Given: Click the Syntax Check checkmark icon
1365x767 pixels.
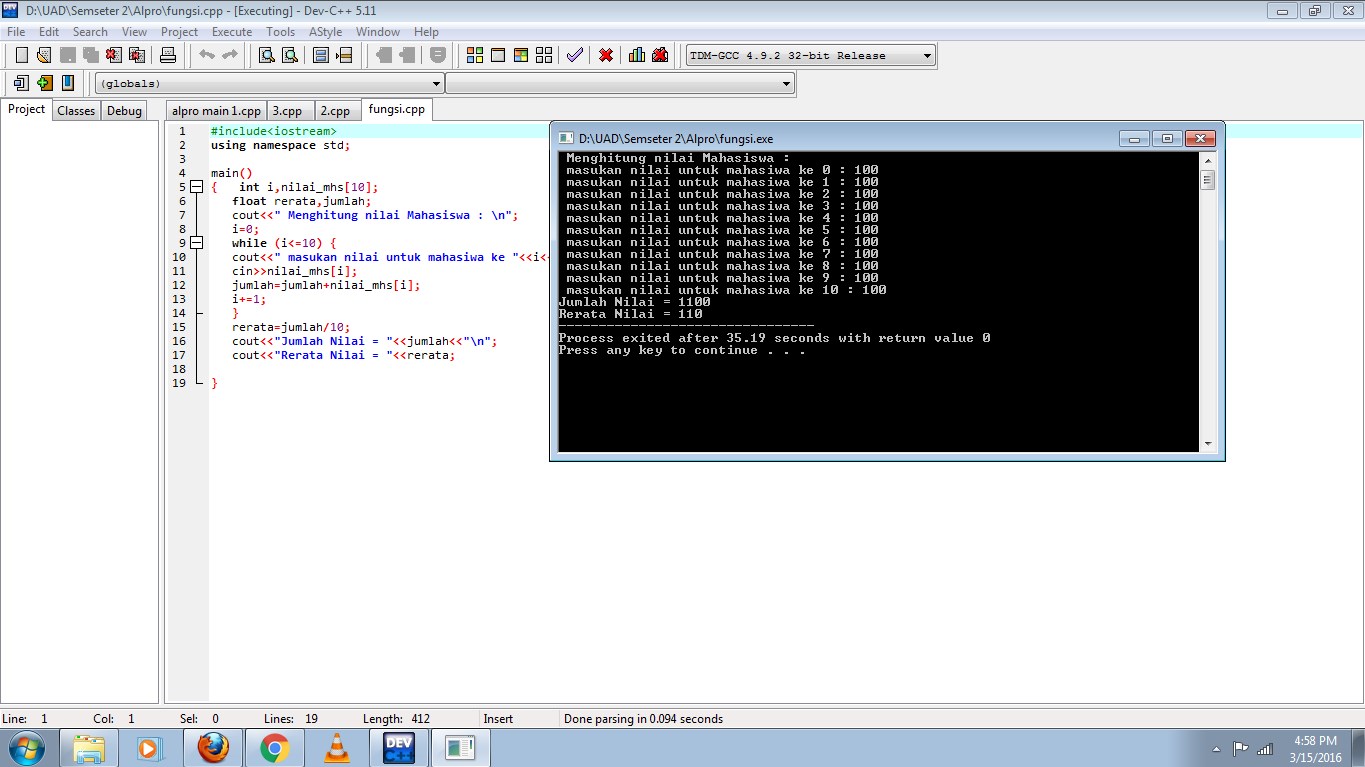Looking at the screenshot, I should click(574, 55).
